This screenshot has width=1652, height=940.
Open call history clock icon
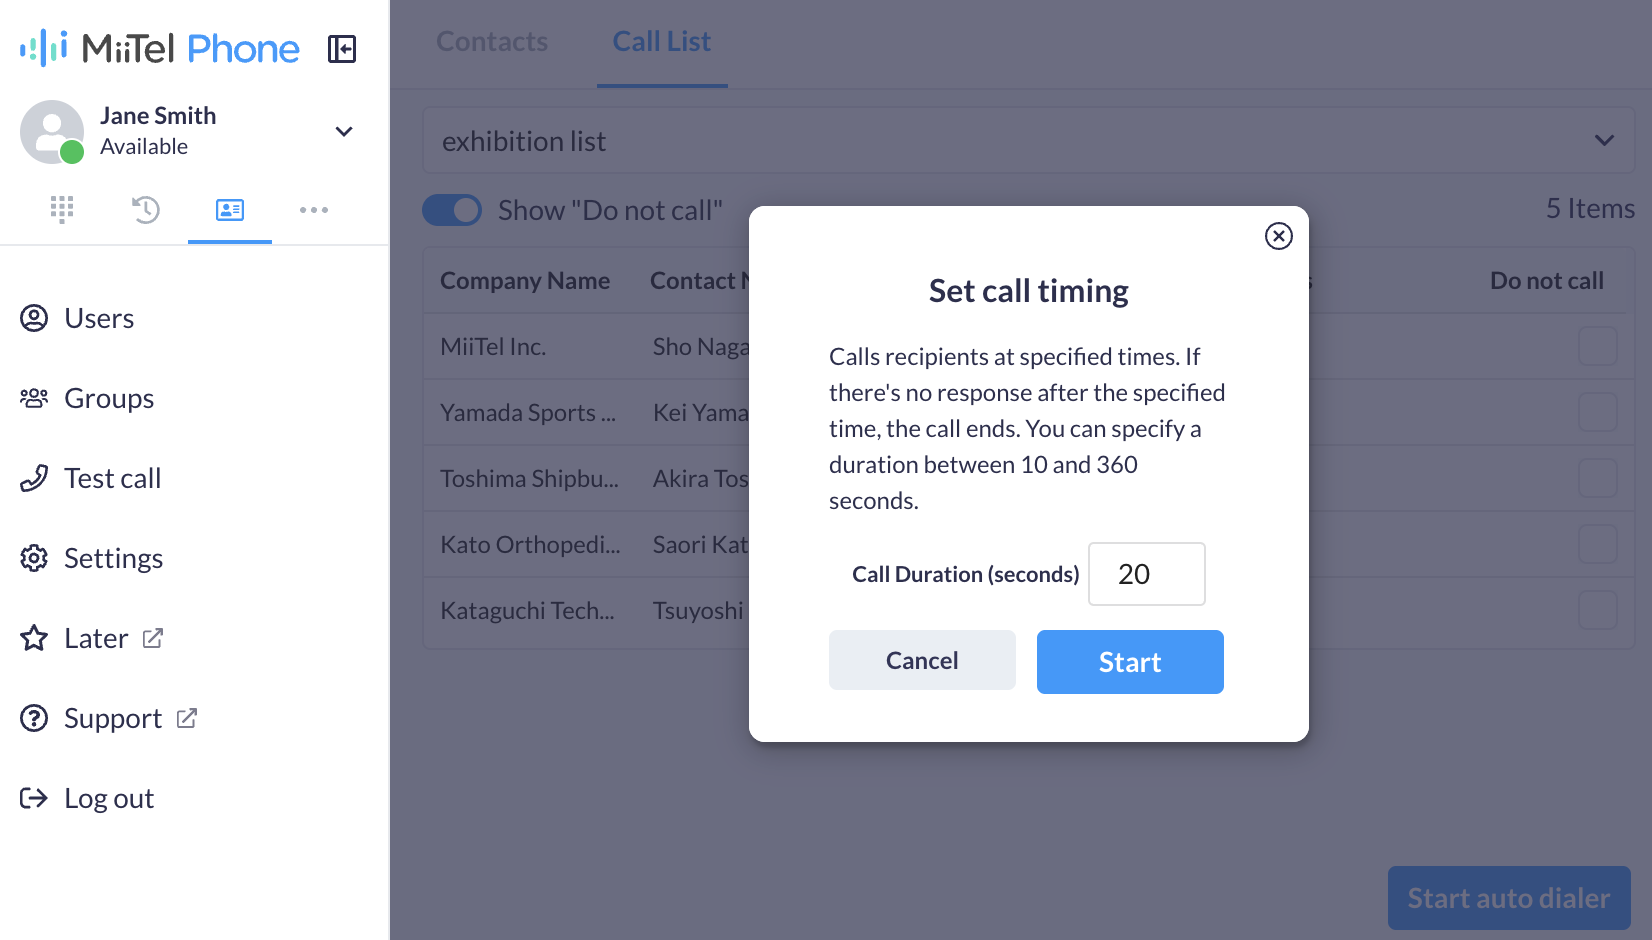pyautogui.click(x=146, y=209)
